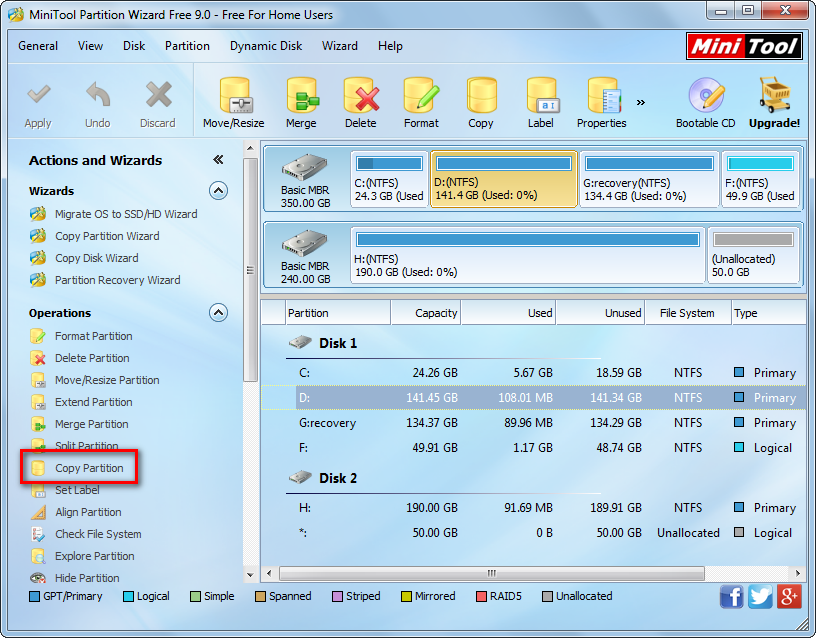
Task: Select the Move/Resize toolbar tool
Action: (234, 103)
